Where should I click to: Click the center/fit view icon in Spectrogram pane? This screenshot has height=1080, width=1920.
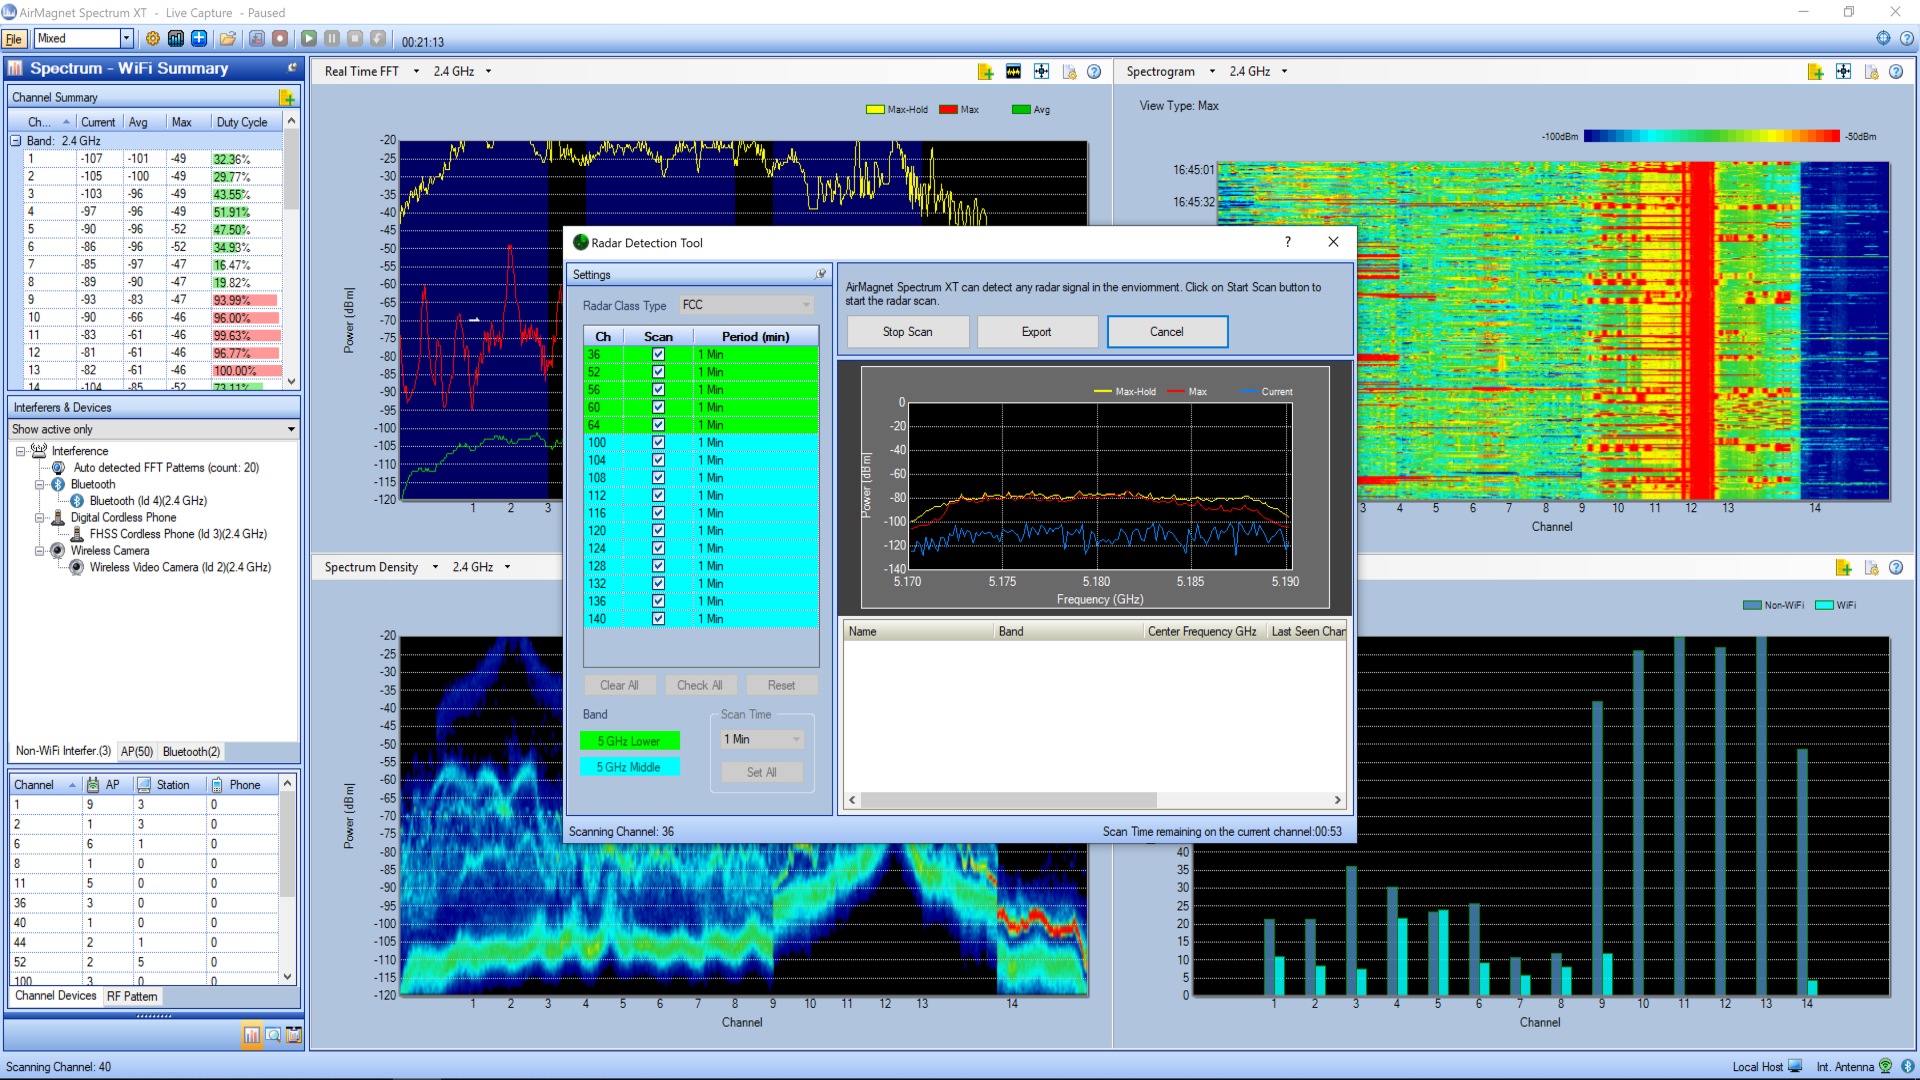click(x=1843, y=71)
